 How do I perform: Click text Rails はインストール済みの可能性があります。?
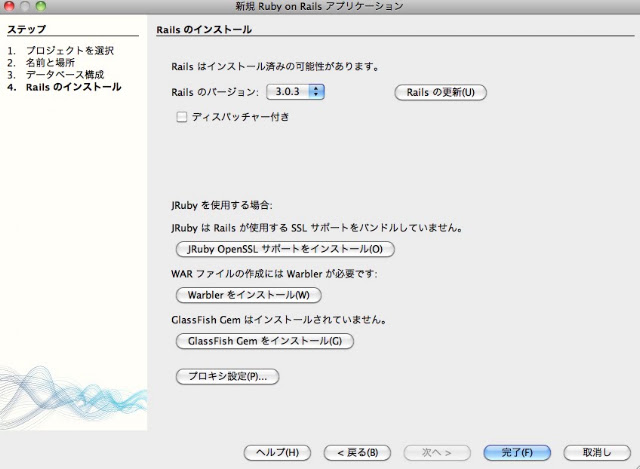tap(276, 67)
